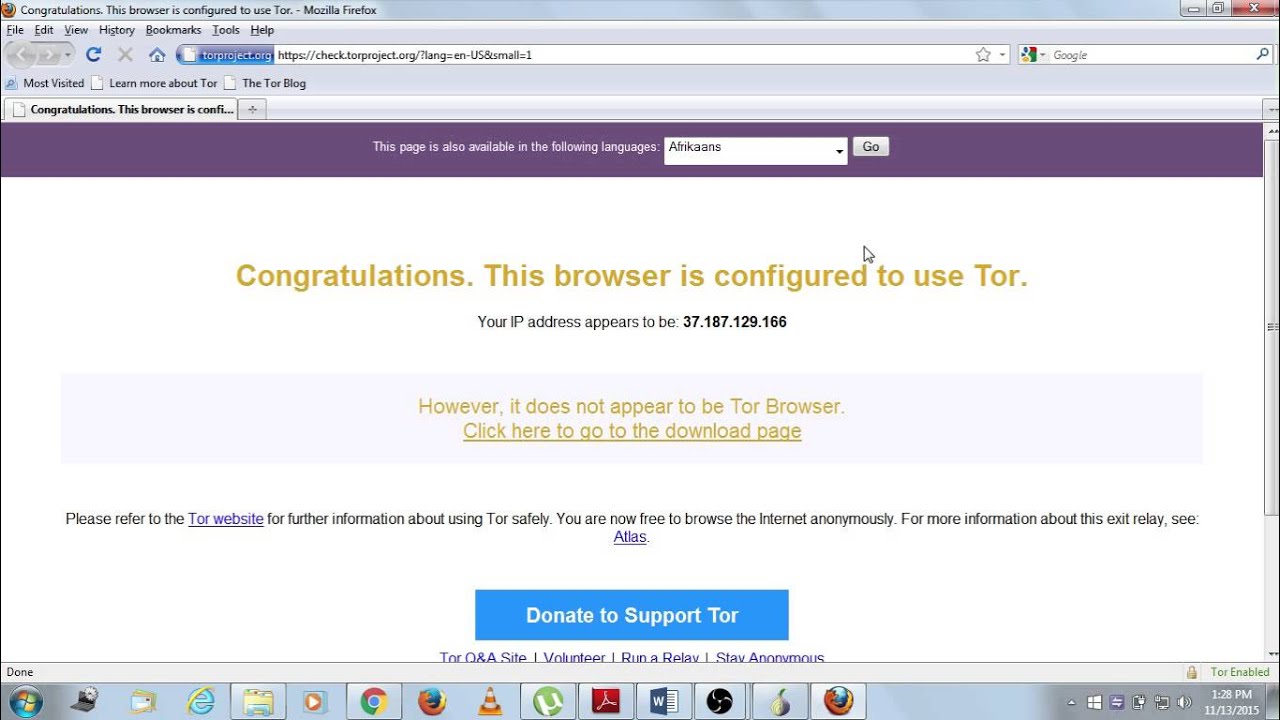Open the History menu
Viewport: 1280px width, 720px height.
(x=117, y=30)
